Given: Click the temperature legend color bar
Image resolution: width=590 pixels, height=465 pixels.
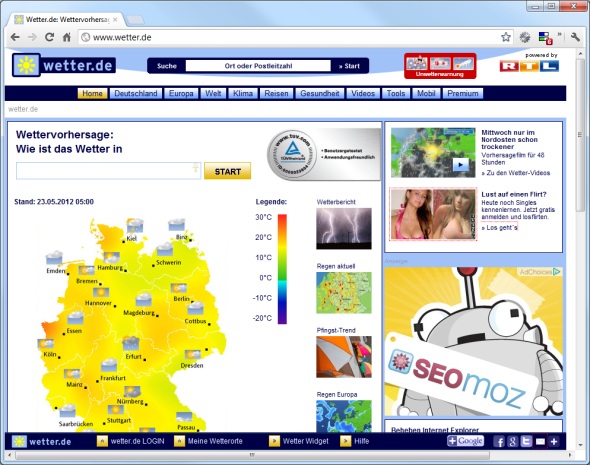Looking at the screenshot, I should 282,269.
